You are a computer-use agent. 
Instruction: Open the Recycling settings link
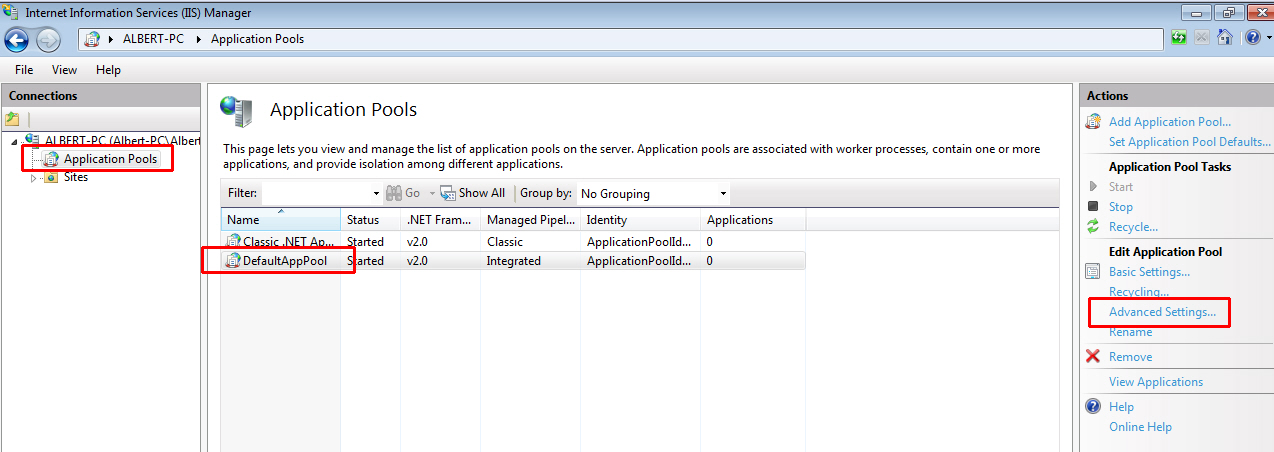1139,292
